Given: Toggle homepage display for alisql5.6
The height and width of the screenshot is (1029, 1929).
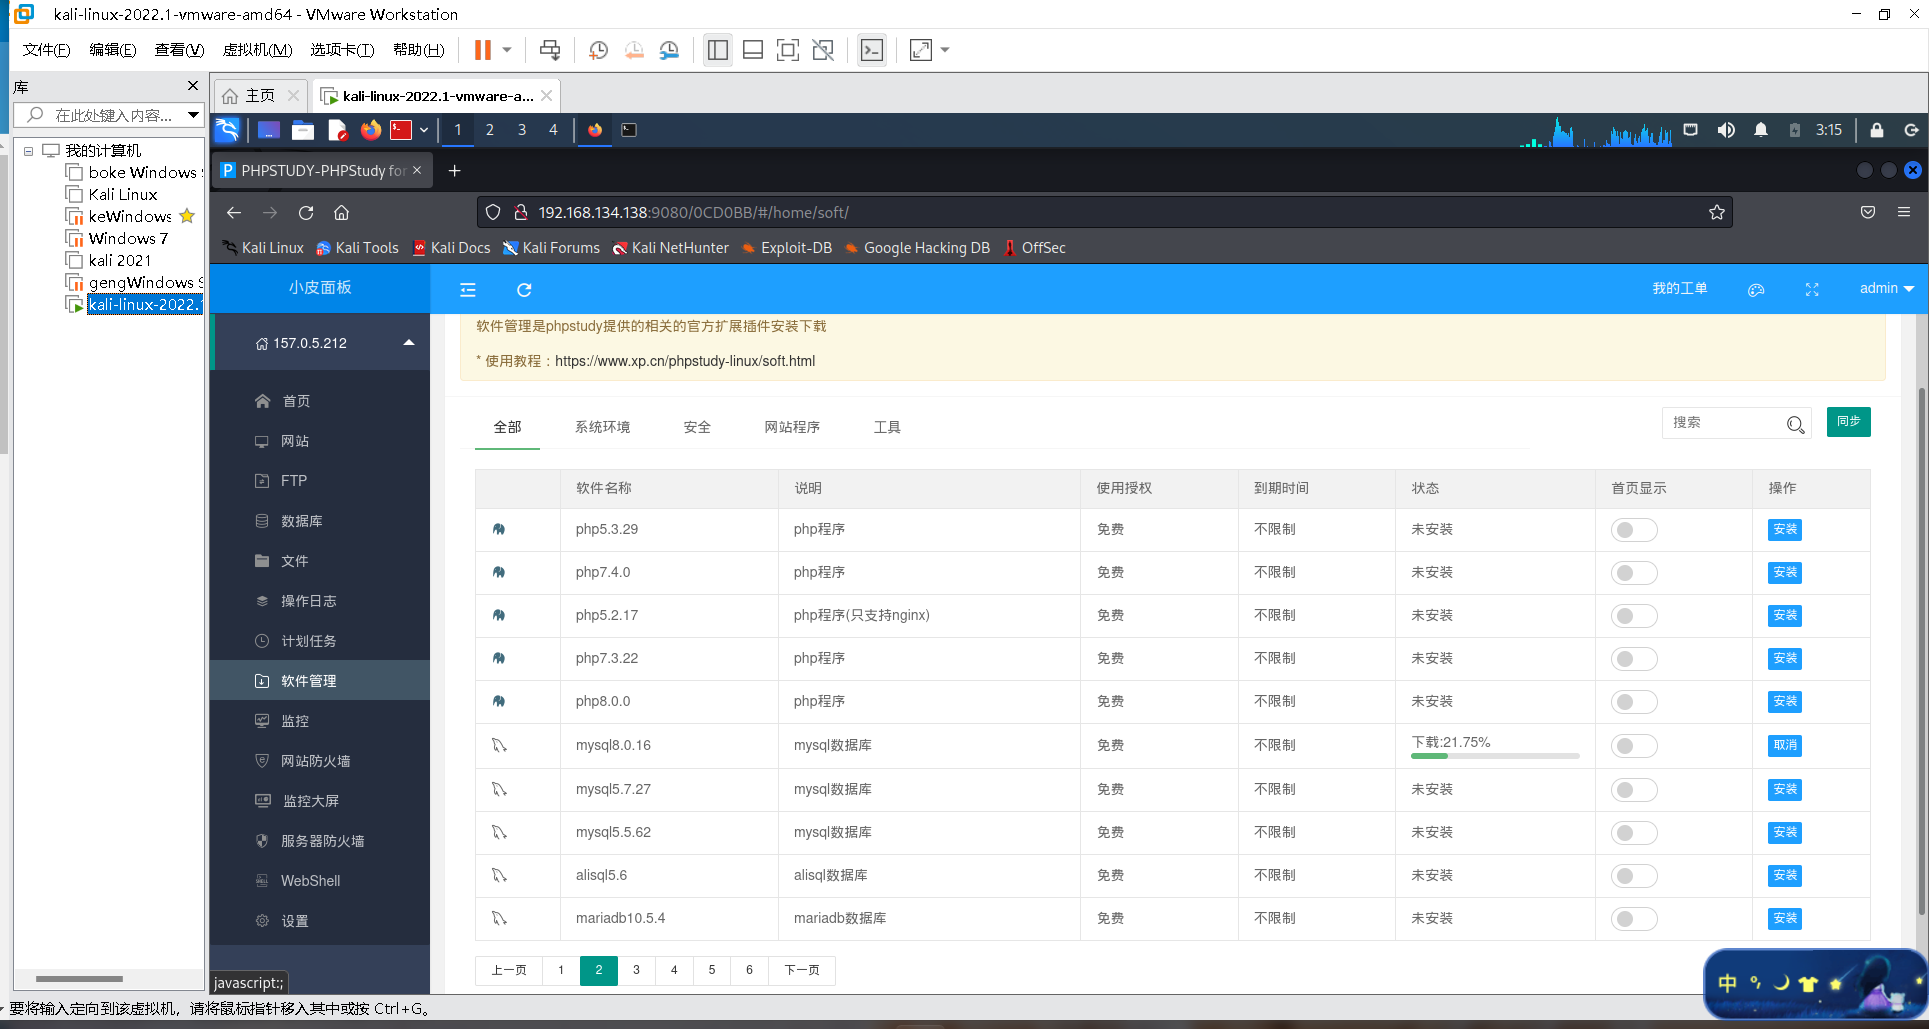Looking at the screenshot, I should 1634,876.
